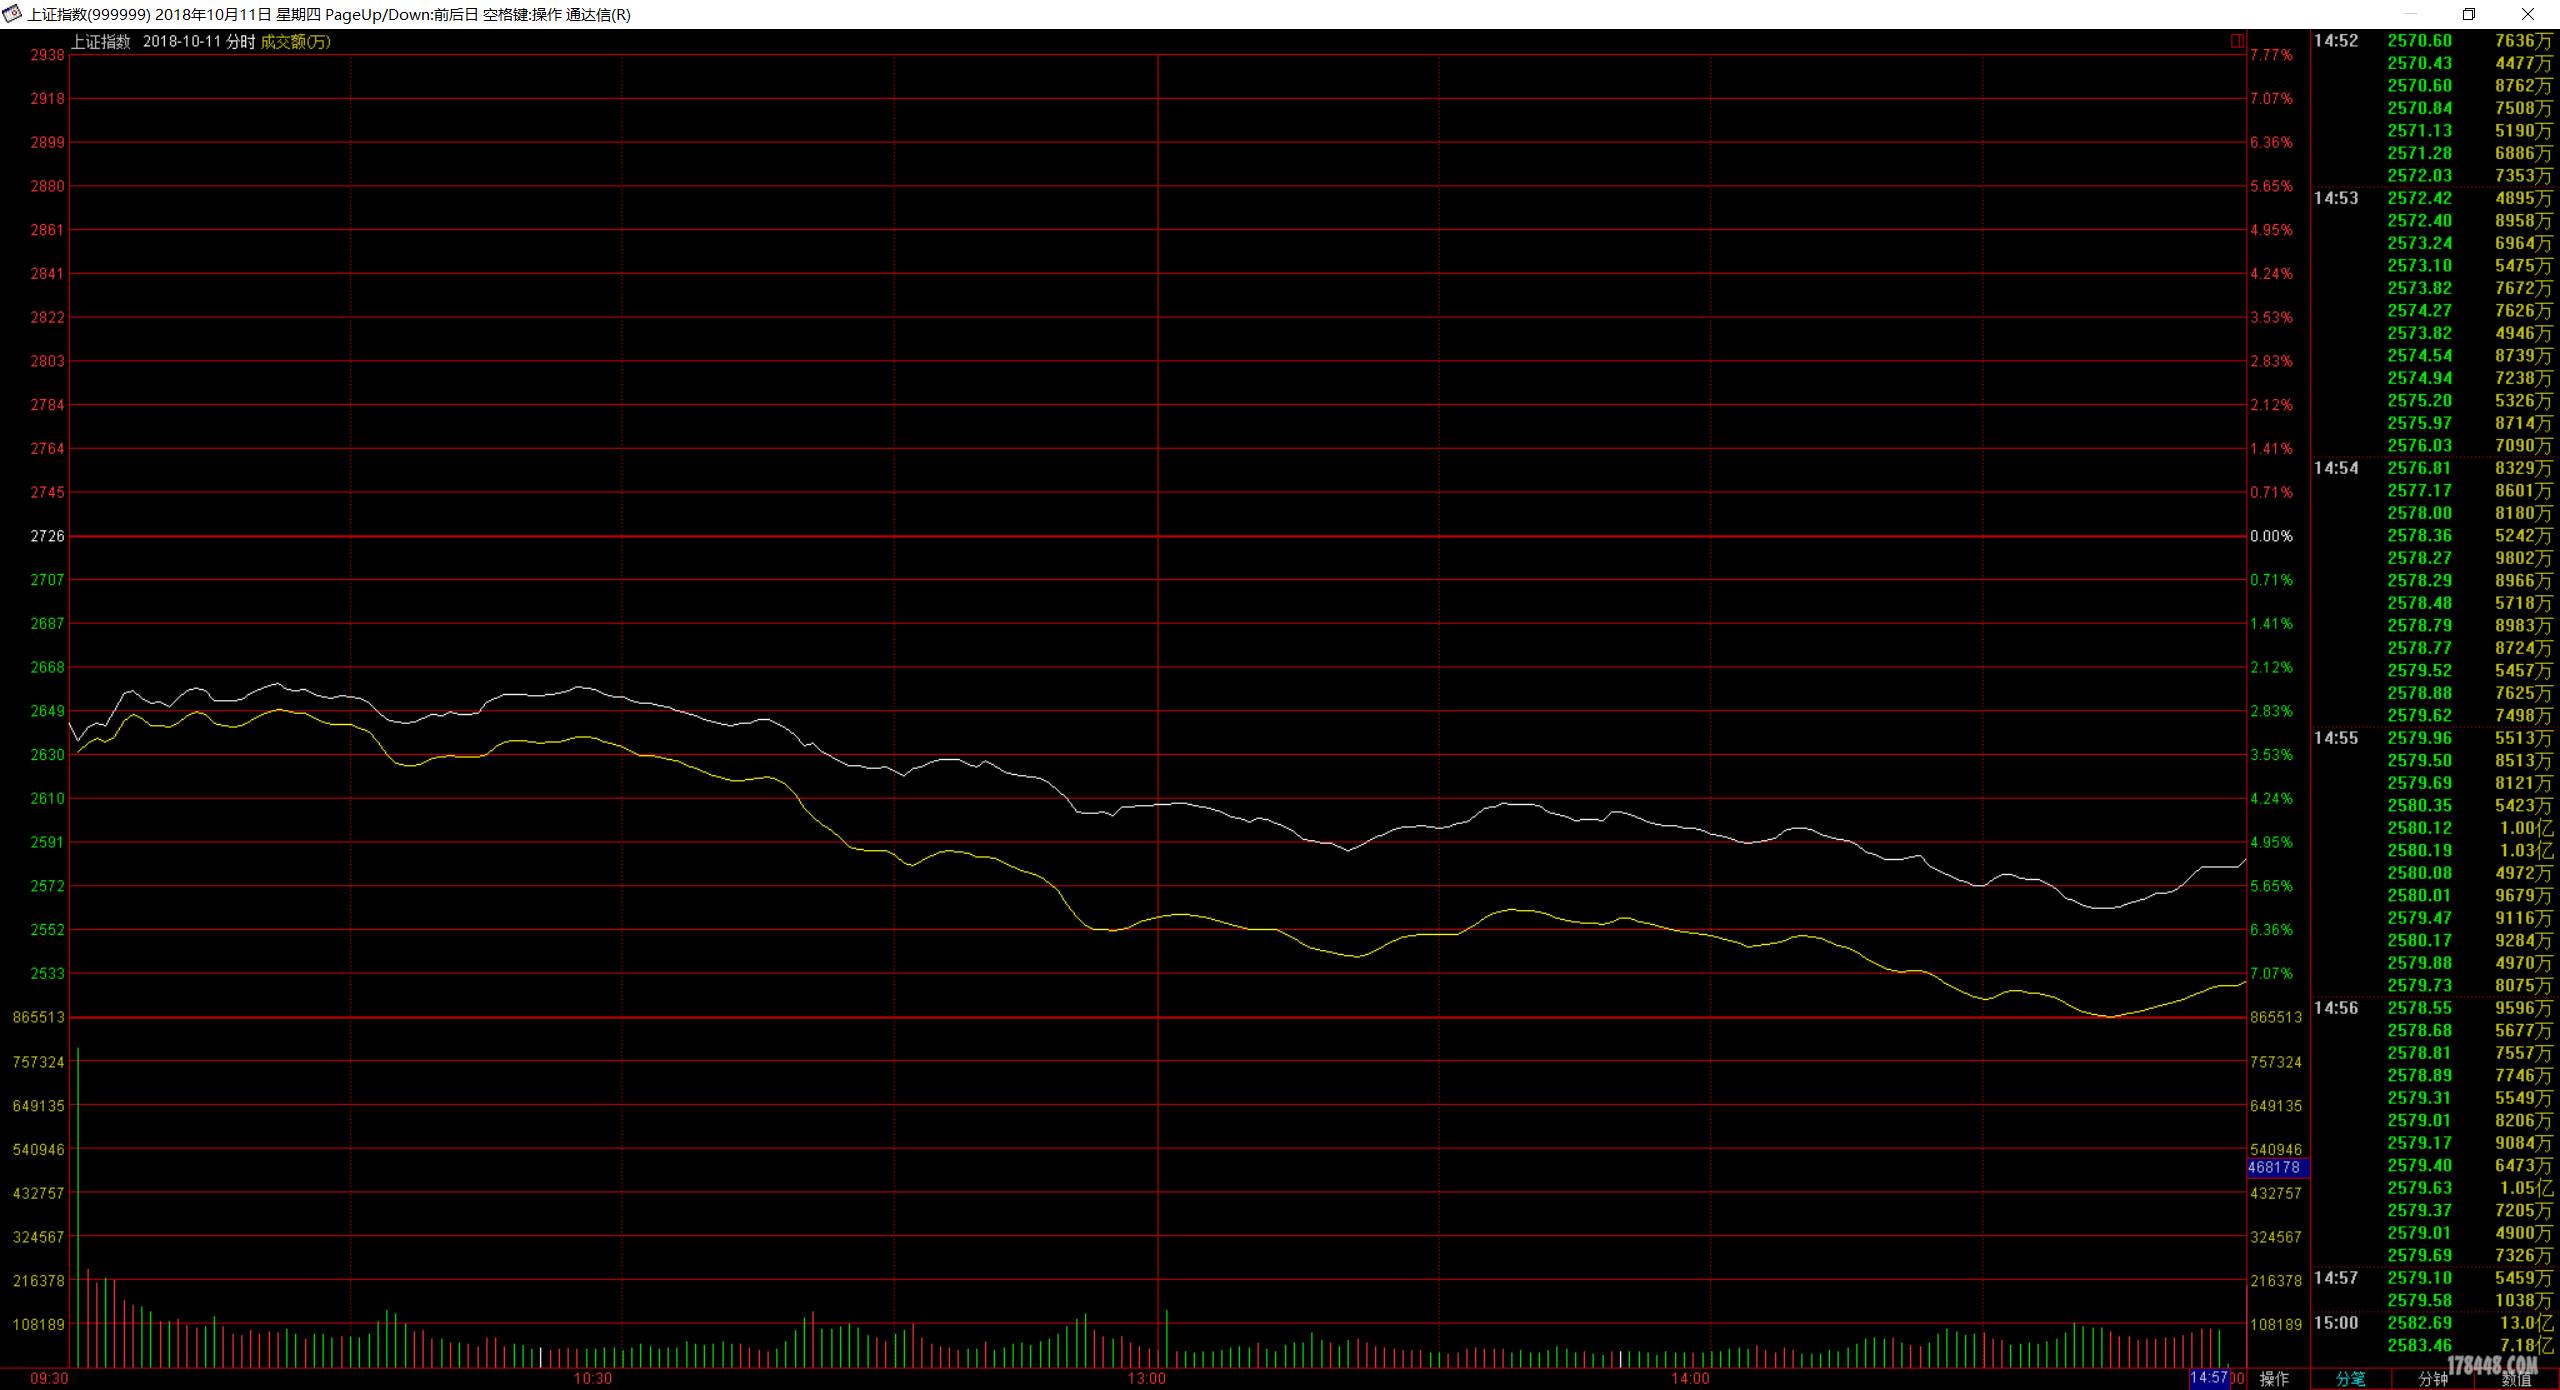This screenshot has height=1390, width=2560.
Task: Click the 2018-10-11 分时 header text
Action: 199,42
